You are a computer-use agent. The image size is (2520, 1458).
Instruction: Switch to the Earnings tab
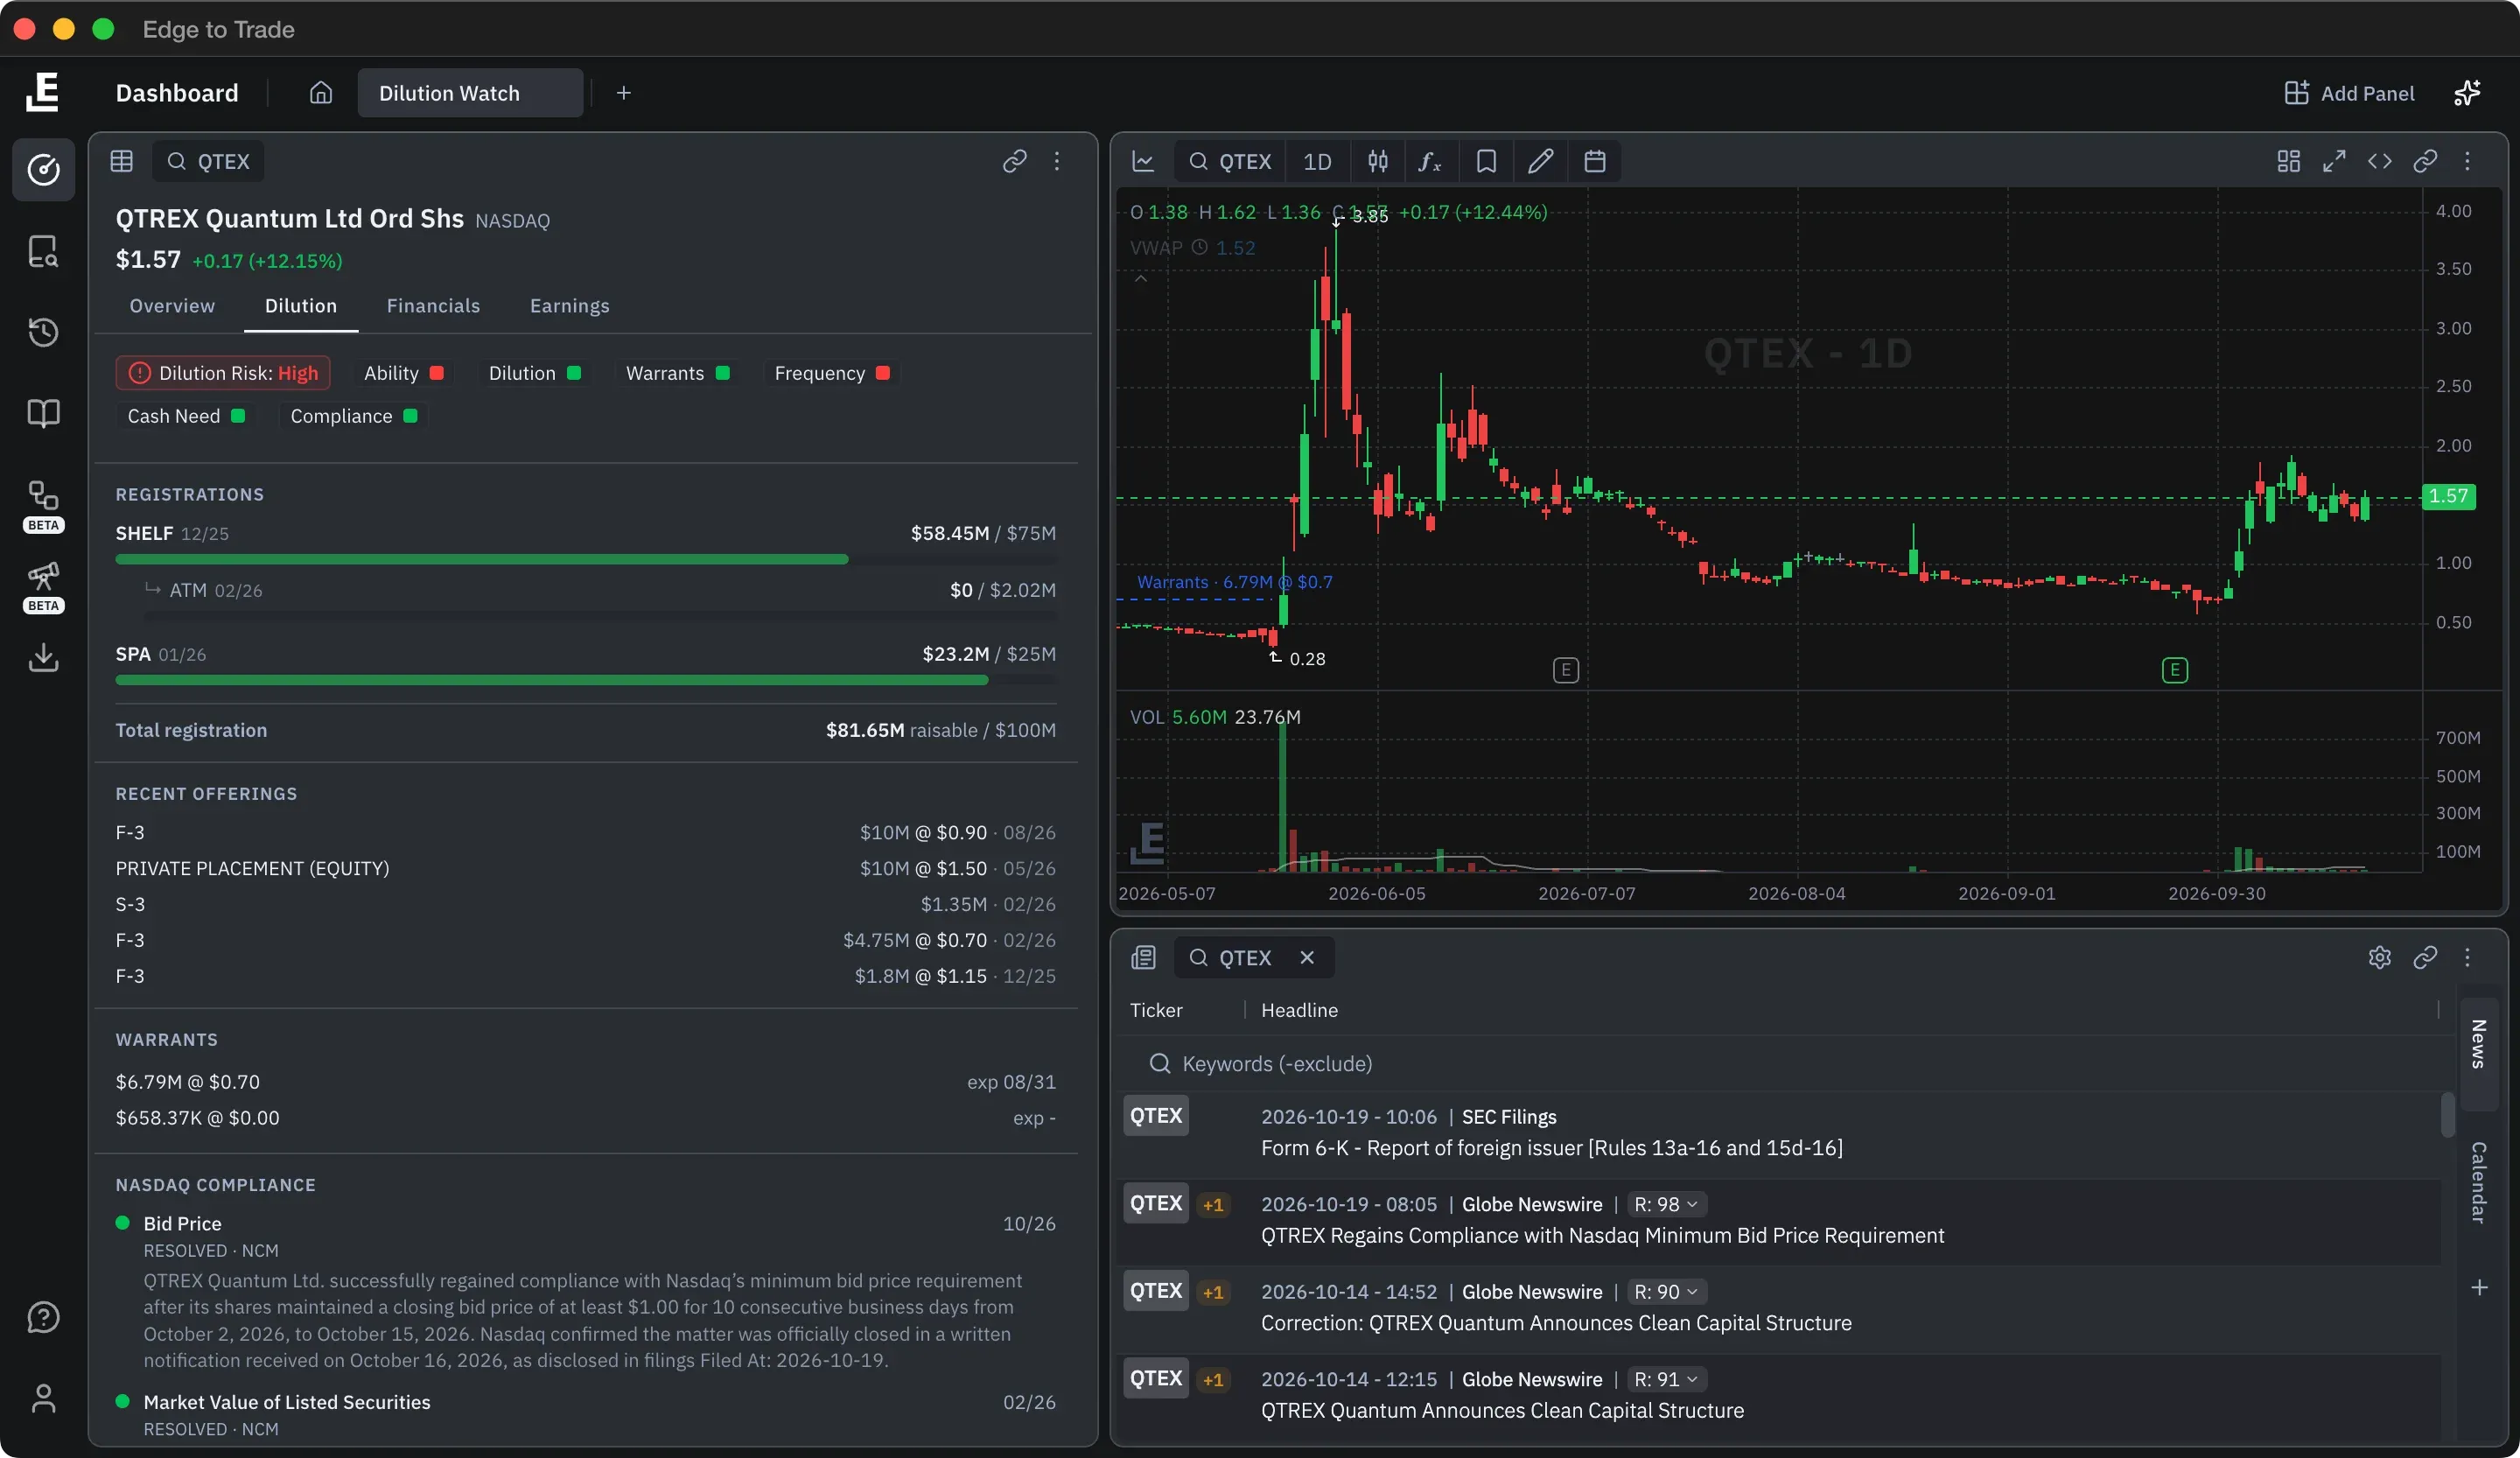click(x=569, y=306)
